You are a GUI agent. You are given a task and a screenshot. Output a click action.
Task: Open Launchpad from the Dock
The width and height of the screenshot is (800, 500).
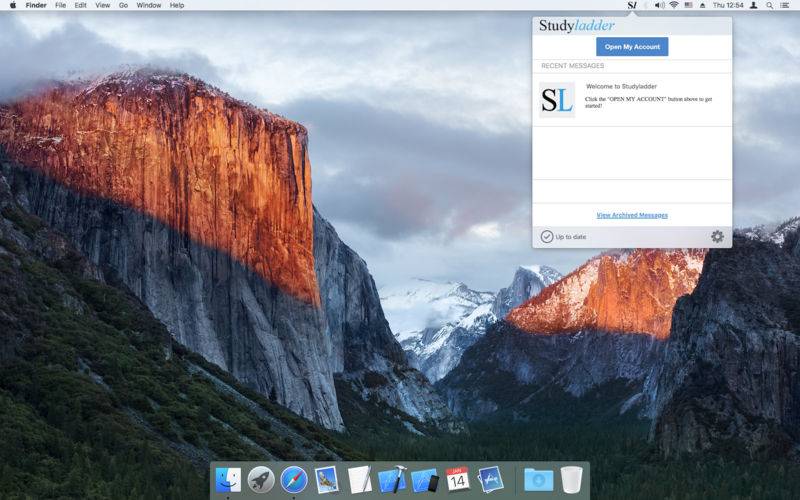coord(261,480)
